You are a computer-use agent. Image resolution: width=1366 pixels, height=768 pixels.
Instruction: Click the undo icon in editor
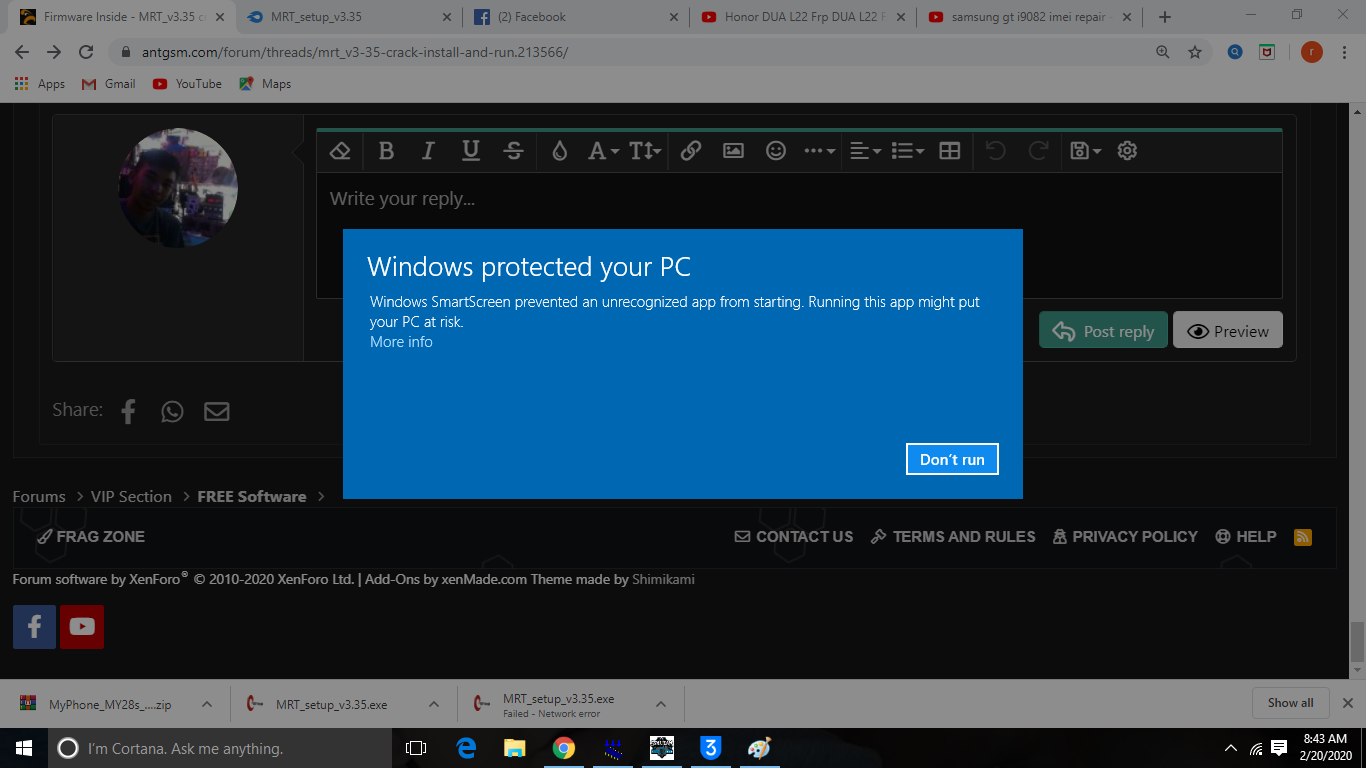[995, 151]
